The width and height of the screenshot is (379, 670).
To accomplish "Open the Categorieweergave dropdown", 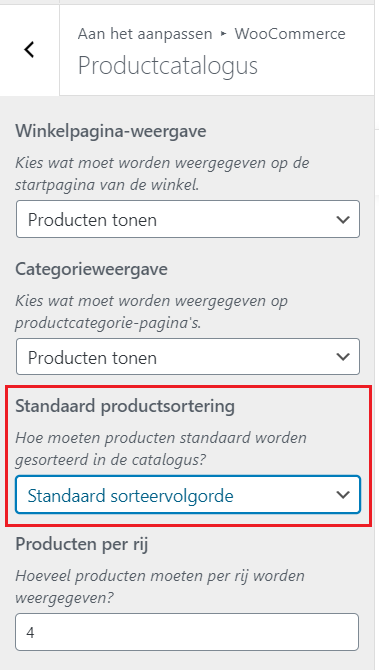I will [x=188, y=357].
